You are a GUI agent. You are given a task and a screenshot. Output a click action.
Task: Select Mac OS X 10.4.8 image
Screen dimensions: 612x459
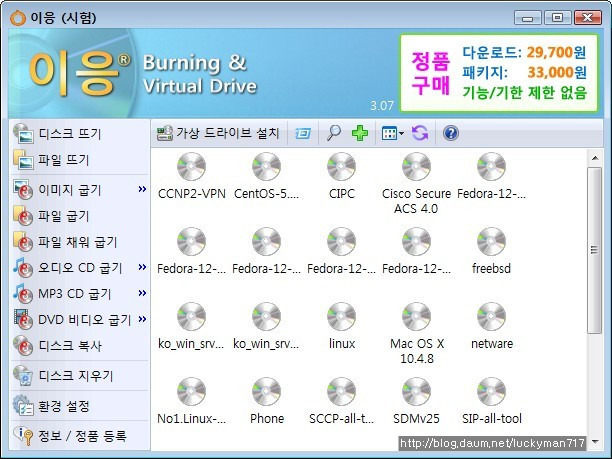pyautogui.click(x=416, y=333)
